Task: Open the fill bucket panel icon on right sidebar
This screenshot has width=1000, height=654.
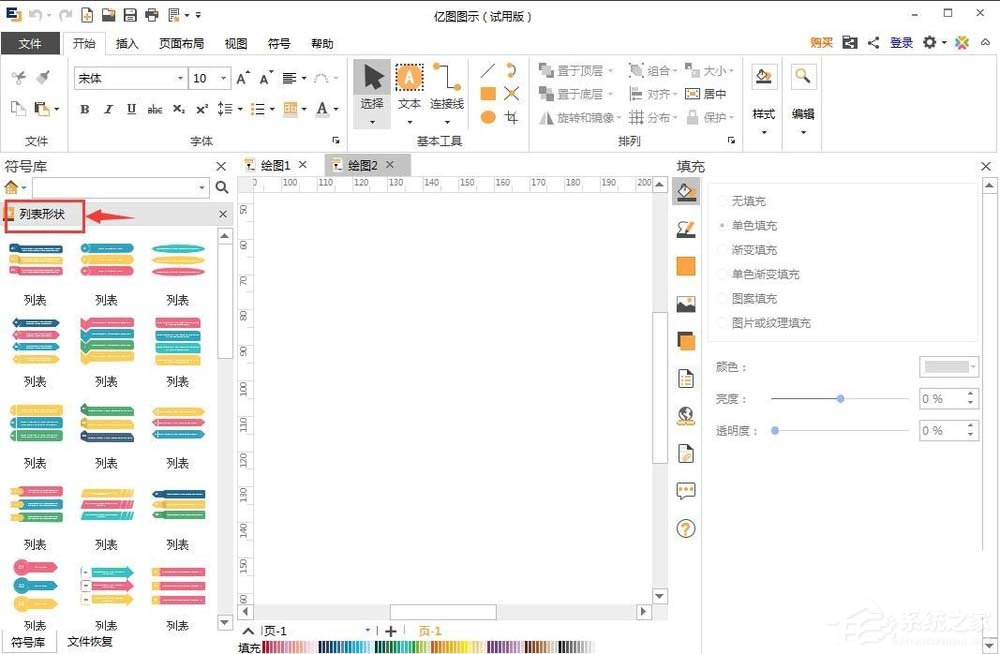Action: click(x=686, y=193)
